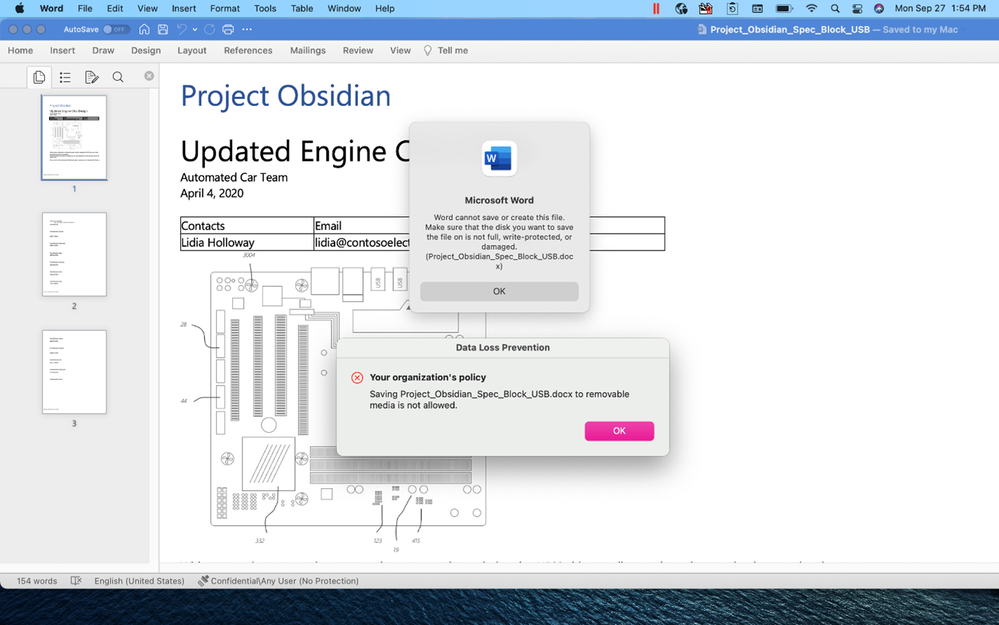The image size is (999, 625).
Task: Open the Apple menu
Action: (x=20, y=8)
